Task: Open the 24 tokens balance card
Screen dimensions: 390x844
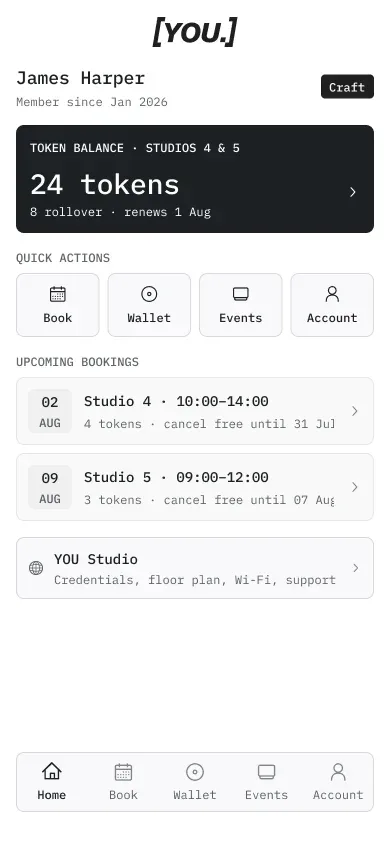Action: (x=195, y=179)
